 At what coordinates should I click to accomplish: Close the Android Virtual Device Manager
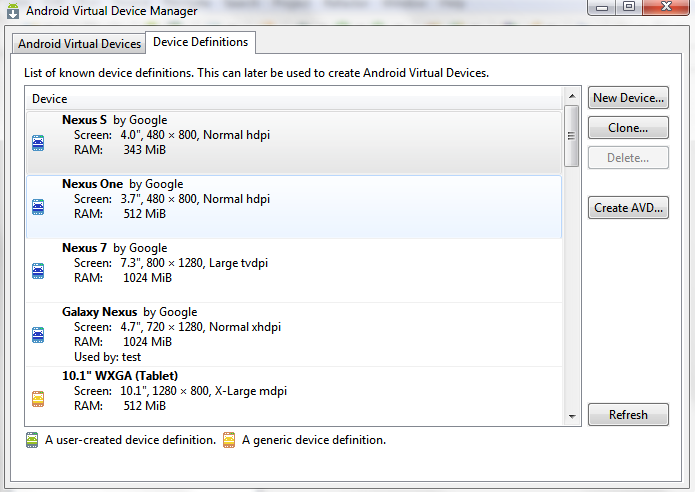point(666,8)
